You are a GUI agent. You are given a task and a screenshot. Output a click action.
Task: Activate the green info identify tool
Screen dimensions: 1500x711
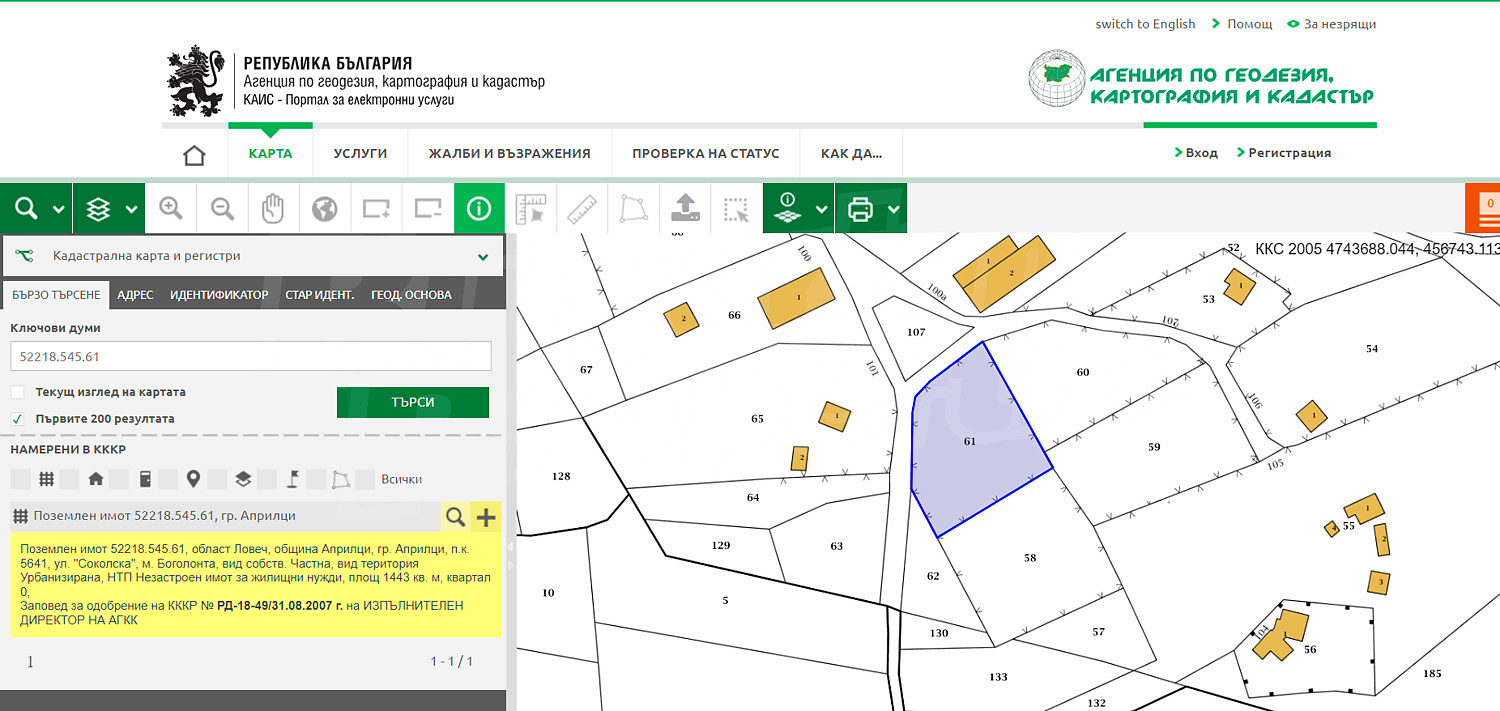[479, 209]
